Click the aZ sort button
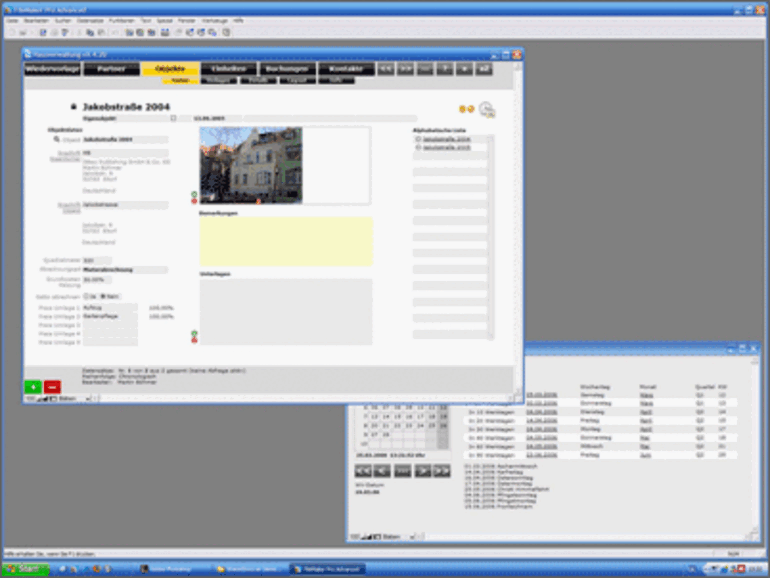The width and height of the screenshot is (770, 578). click(x=484, y=69)
